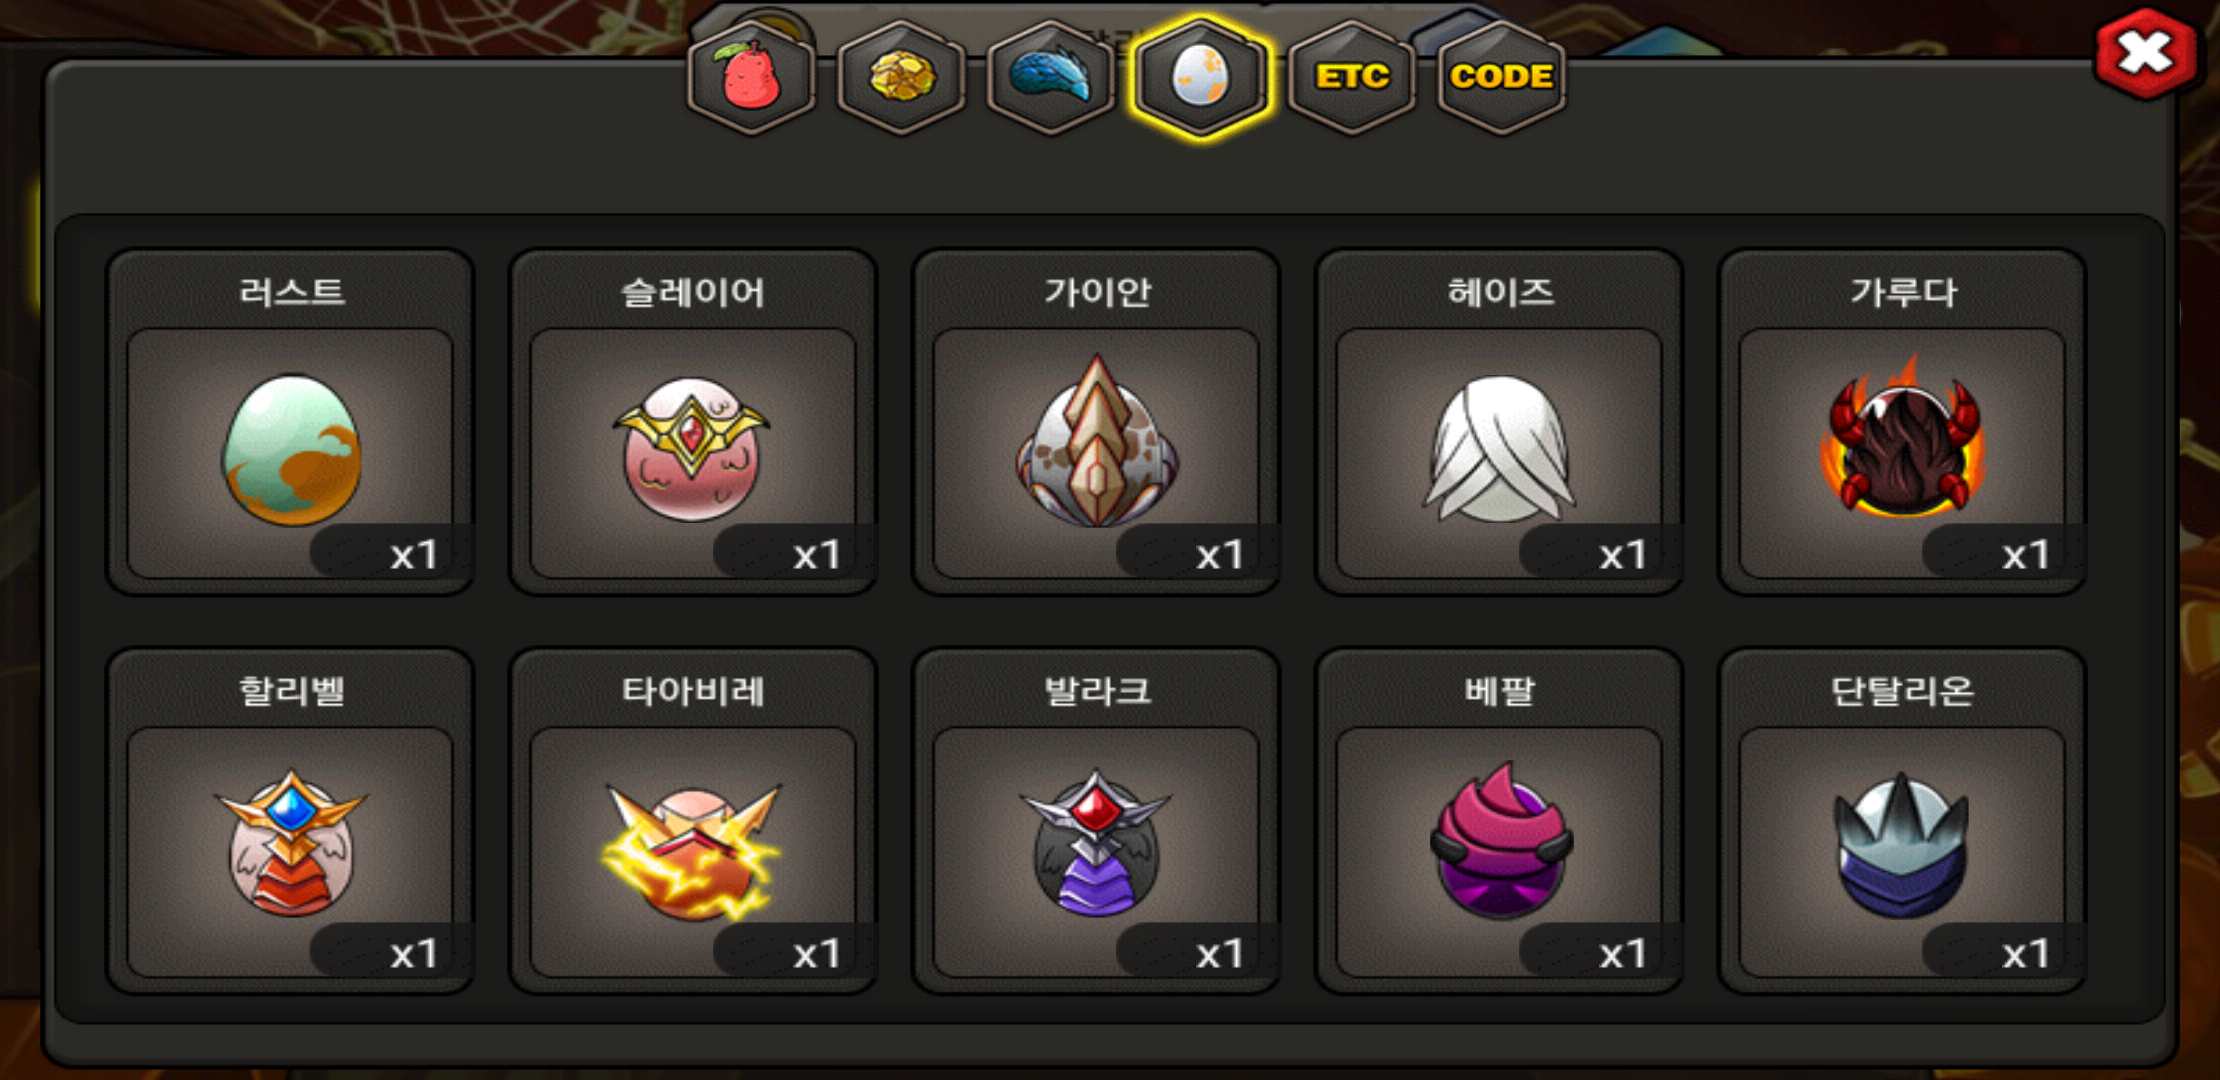The width and height of the screenshot is (2220, 1080).
Task: Click the 가루다 name label
Action: [1902, 292]
